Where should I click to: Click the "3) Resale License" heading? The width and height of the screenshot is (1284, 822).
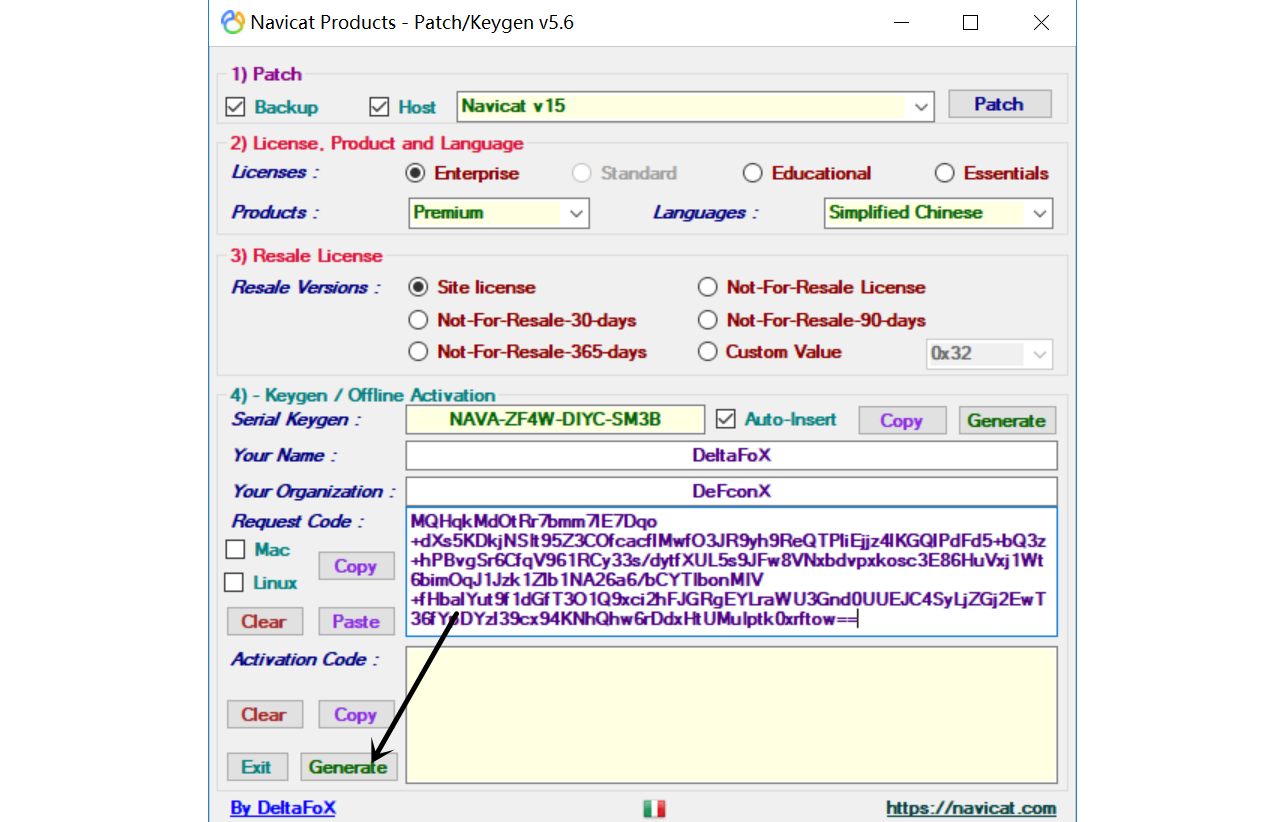[306, 256]
